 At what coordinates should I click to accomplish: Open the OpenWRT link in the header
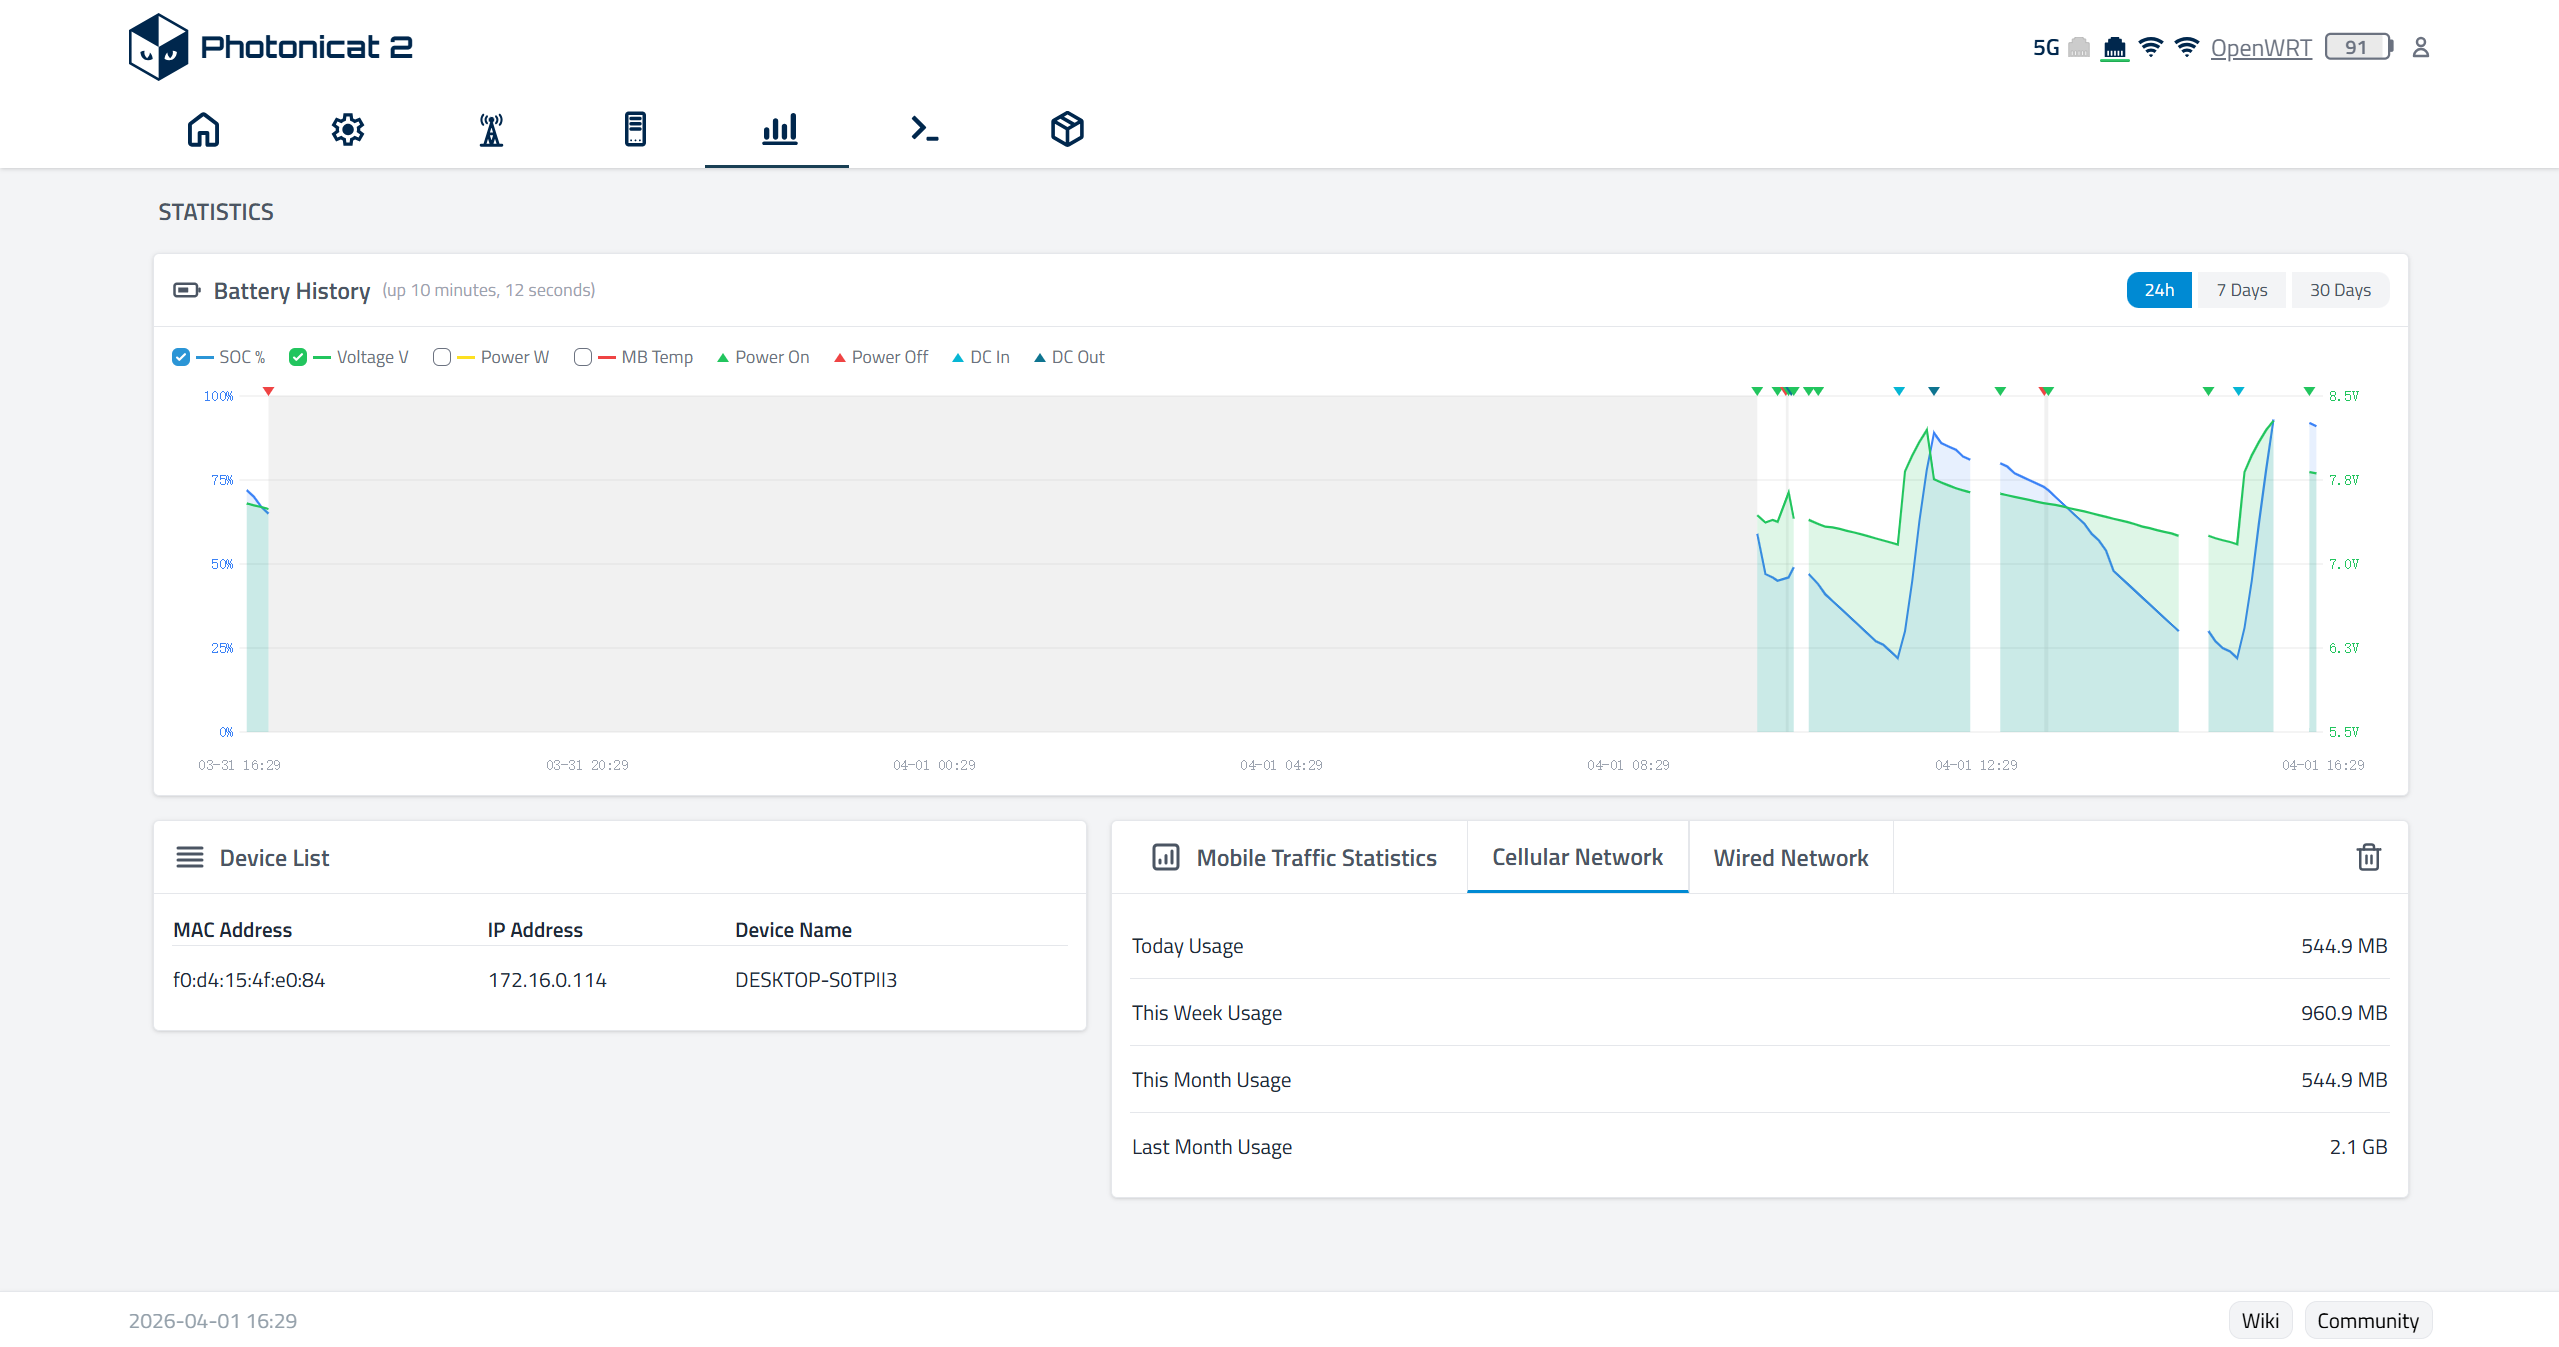pos(2262,47)
